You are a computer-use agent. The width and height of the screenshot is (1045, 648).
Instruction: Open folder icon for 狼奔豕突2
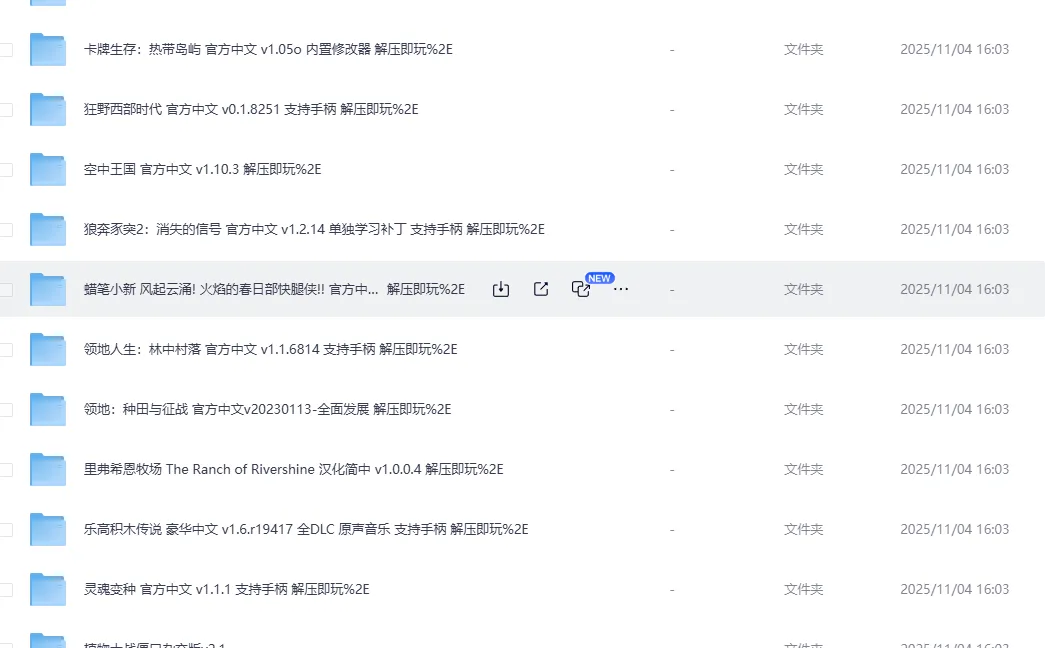click(48, 229)
